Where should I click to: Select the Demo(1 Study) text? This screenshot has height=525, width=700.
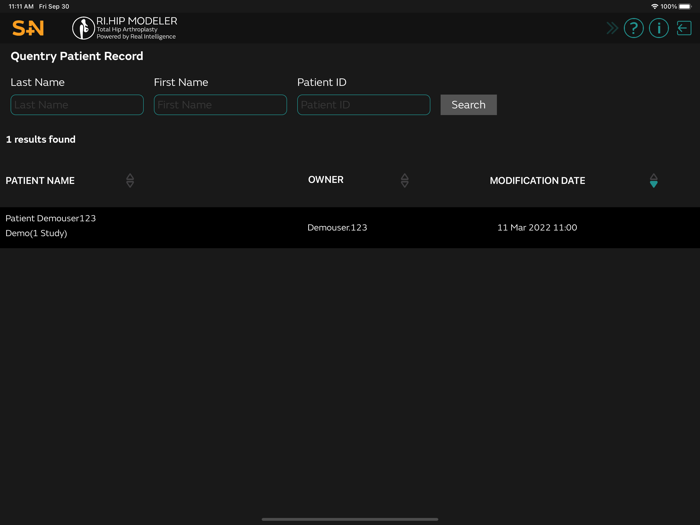(x=36, y=233)
